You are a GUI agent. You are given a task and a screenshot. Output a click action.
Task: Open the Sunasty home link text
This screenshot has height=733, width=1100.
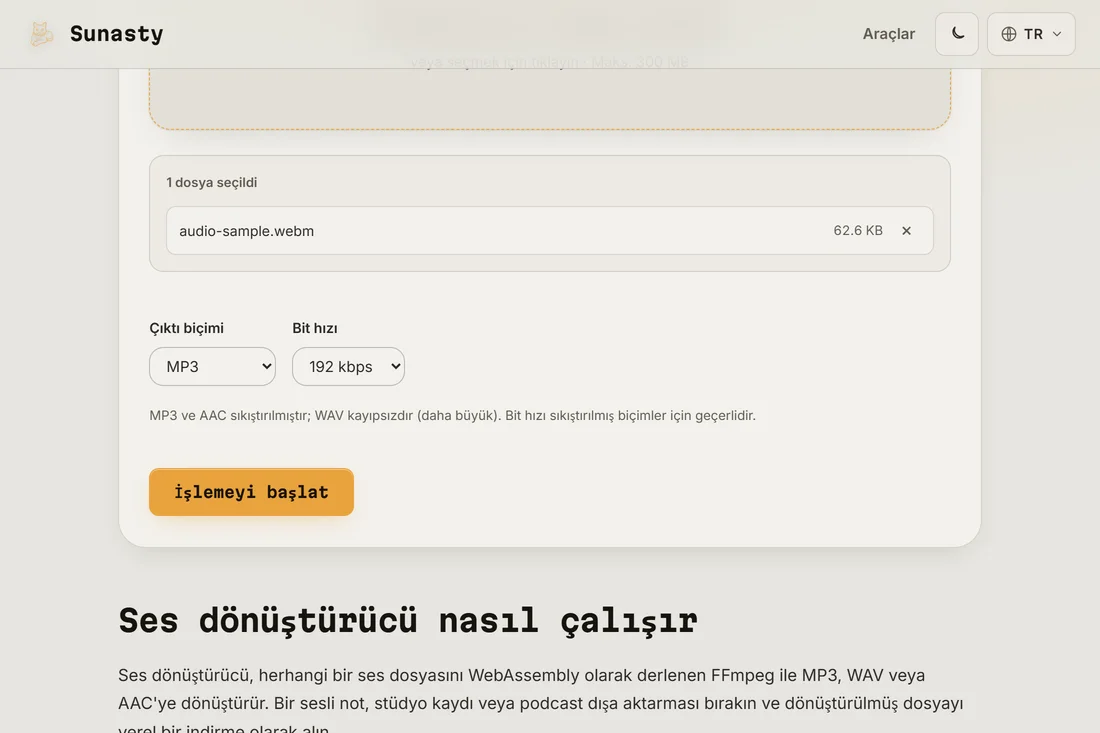pos(116,34)
